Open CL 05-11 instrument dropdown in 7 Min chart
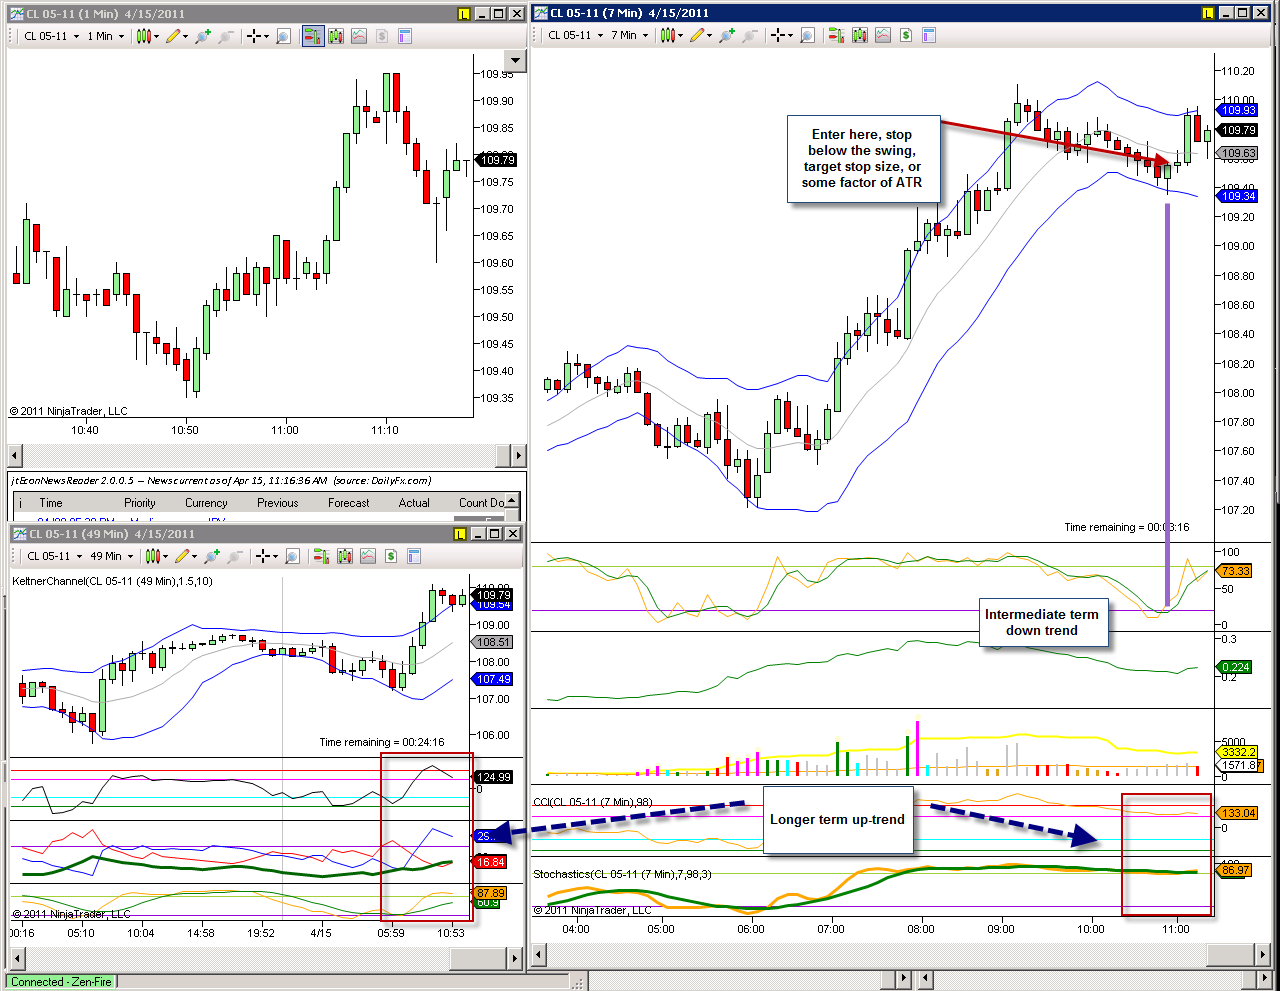Viewport: 1280px width, 991px height. [x=575, y=36]
